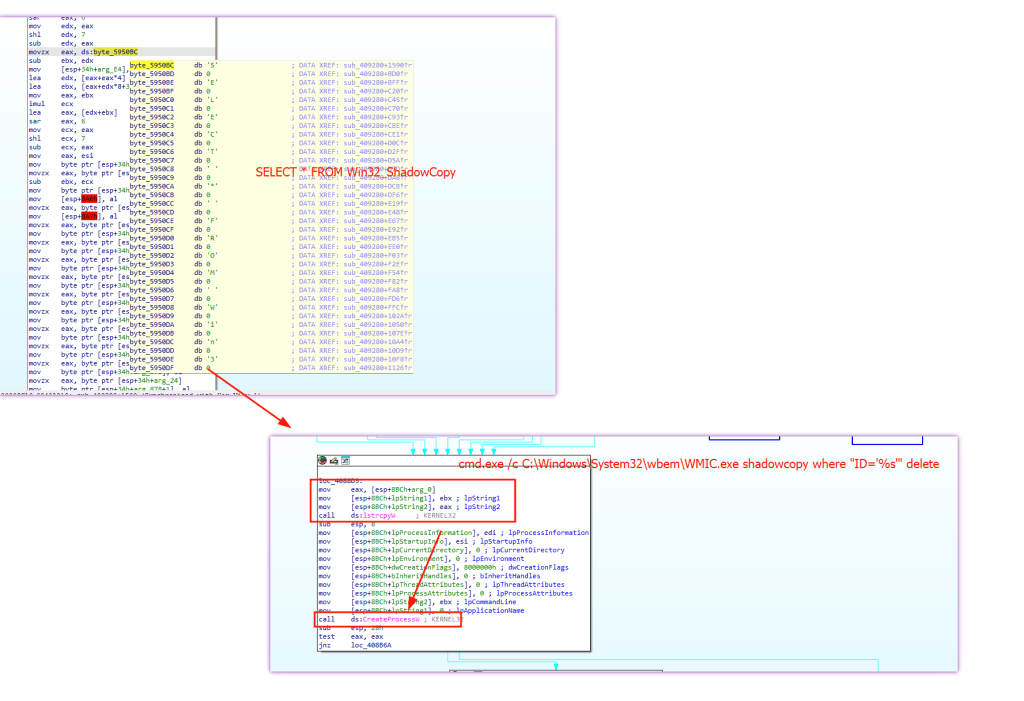Click the node color icon in graph block header
Viewport: 1024px width, 701px height.
tap(322, 461)
